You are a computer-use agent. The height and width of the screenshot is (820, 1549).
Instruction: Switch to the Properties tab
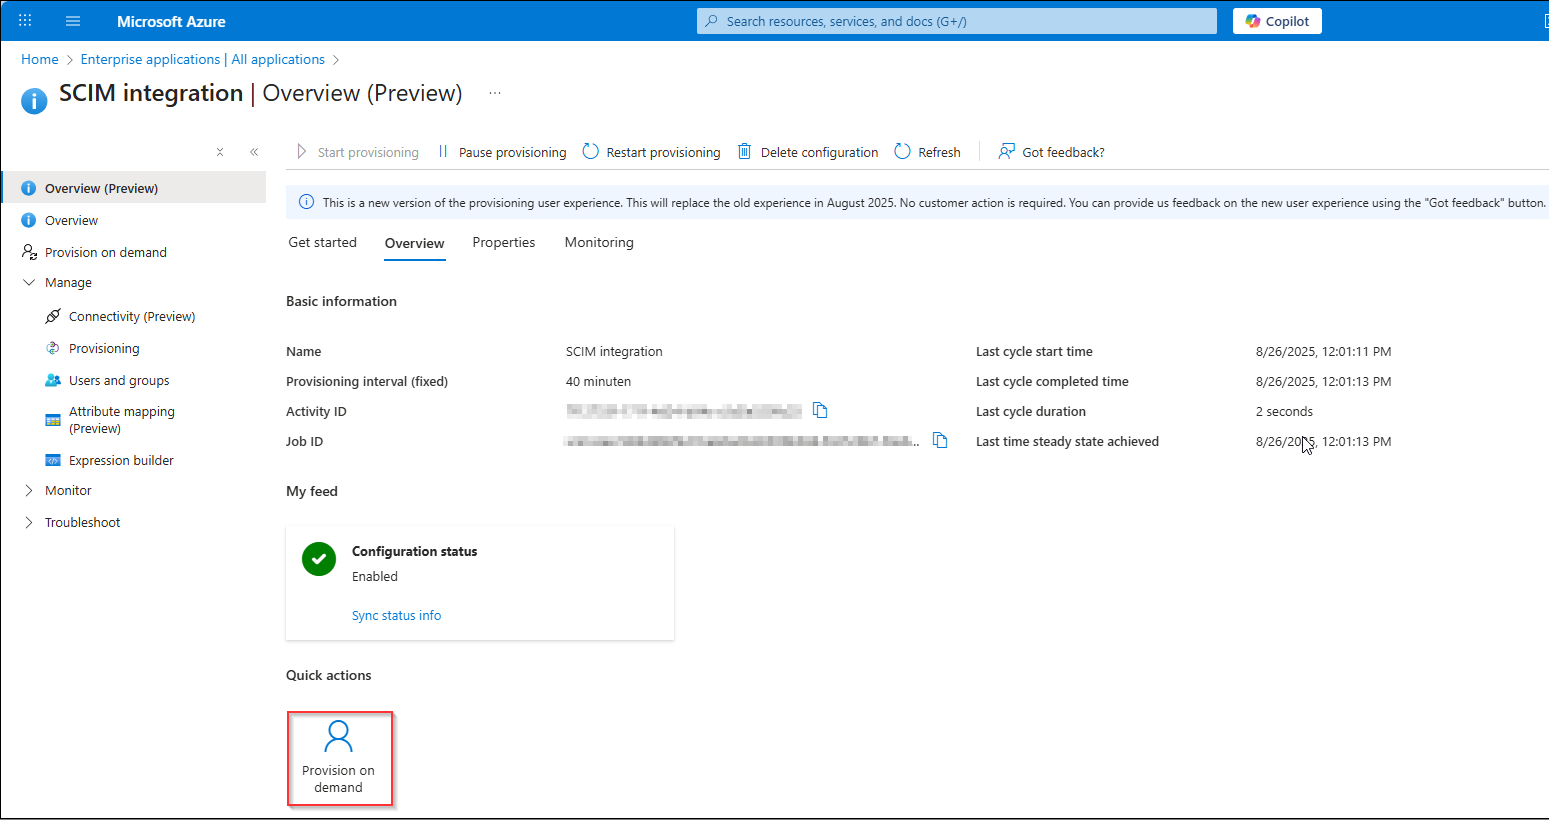click(504, 242)
